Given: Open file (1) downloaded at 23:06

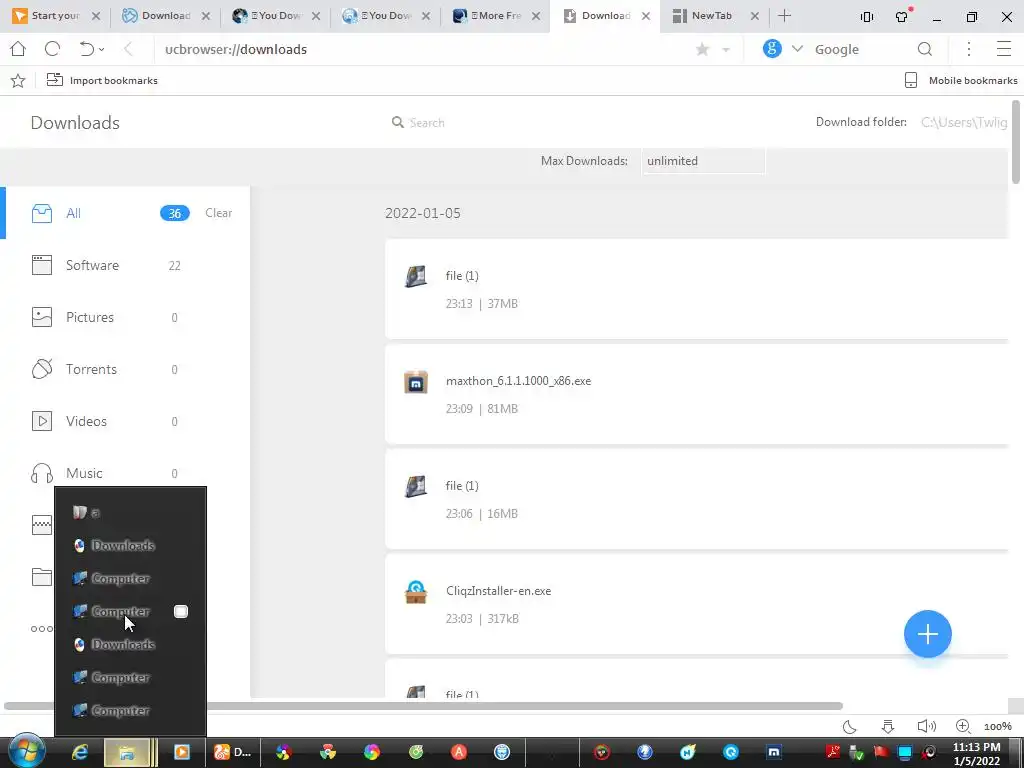Looking at the screenshot, I should pyautogui.click(x=697, y=500).
